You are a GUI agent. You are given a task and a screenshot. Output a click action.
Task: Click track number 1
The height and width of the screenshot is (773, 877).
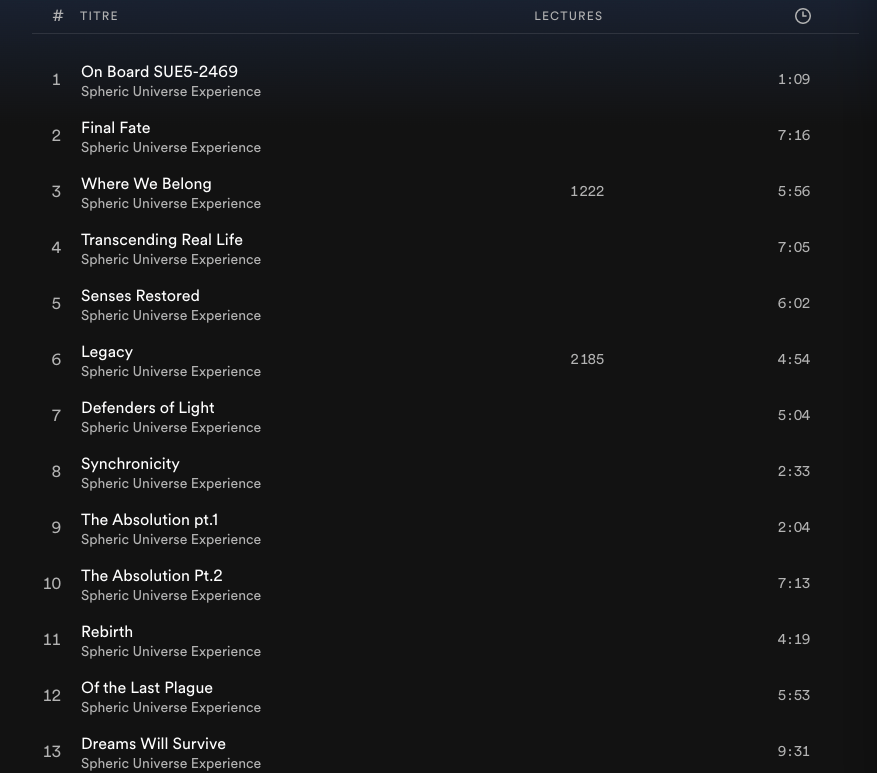56,79
